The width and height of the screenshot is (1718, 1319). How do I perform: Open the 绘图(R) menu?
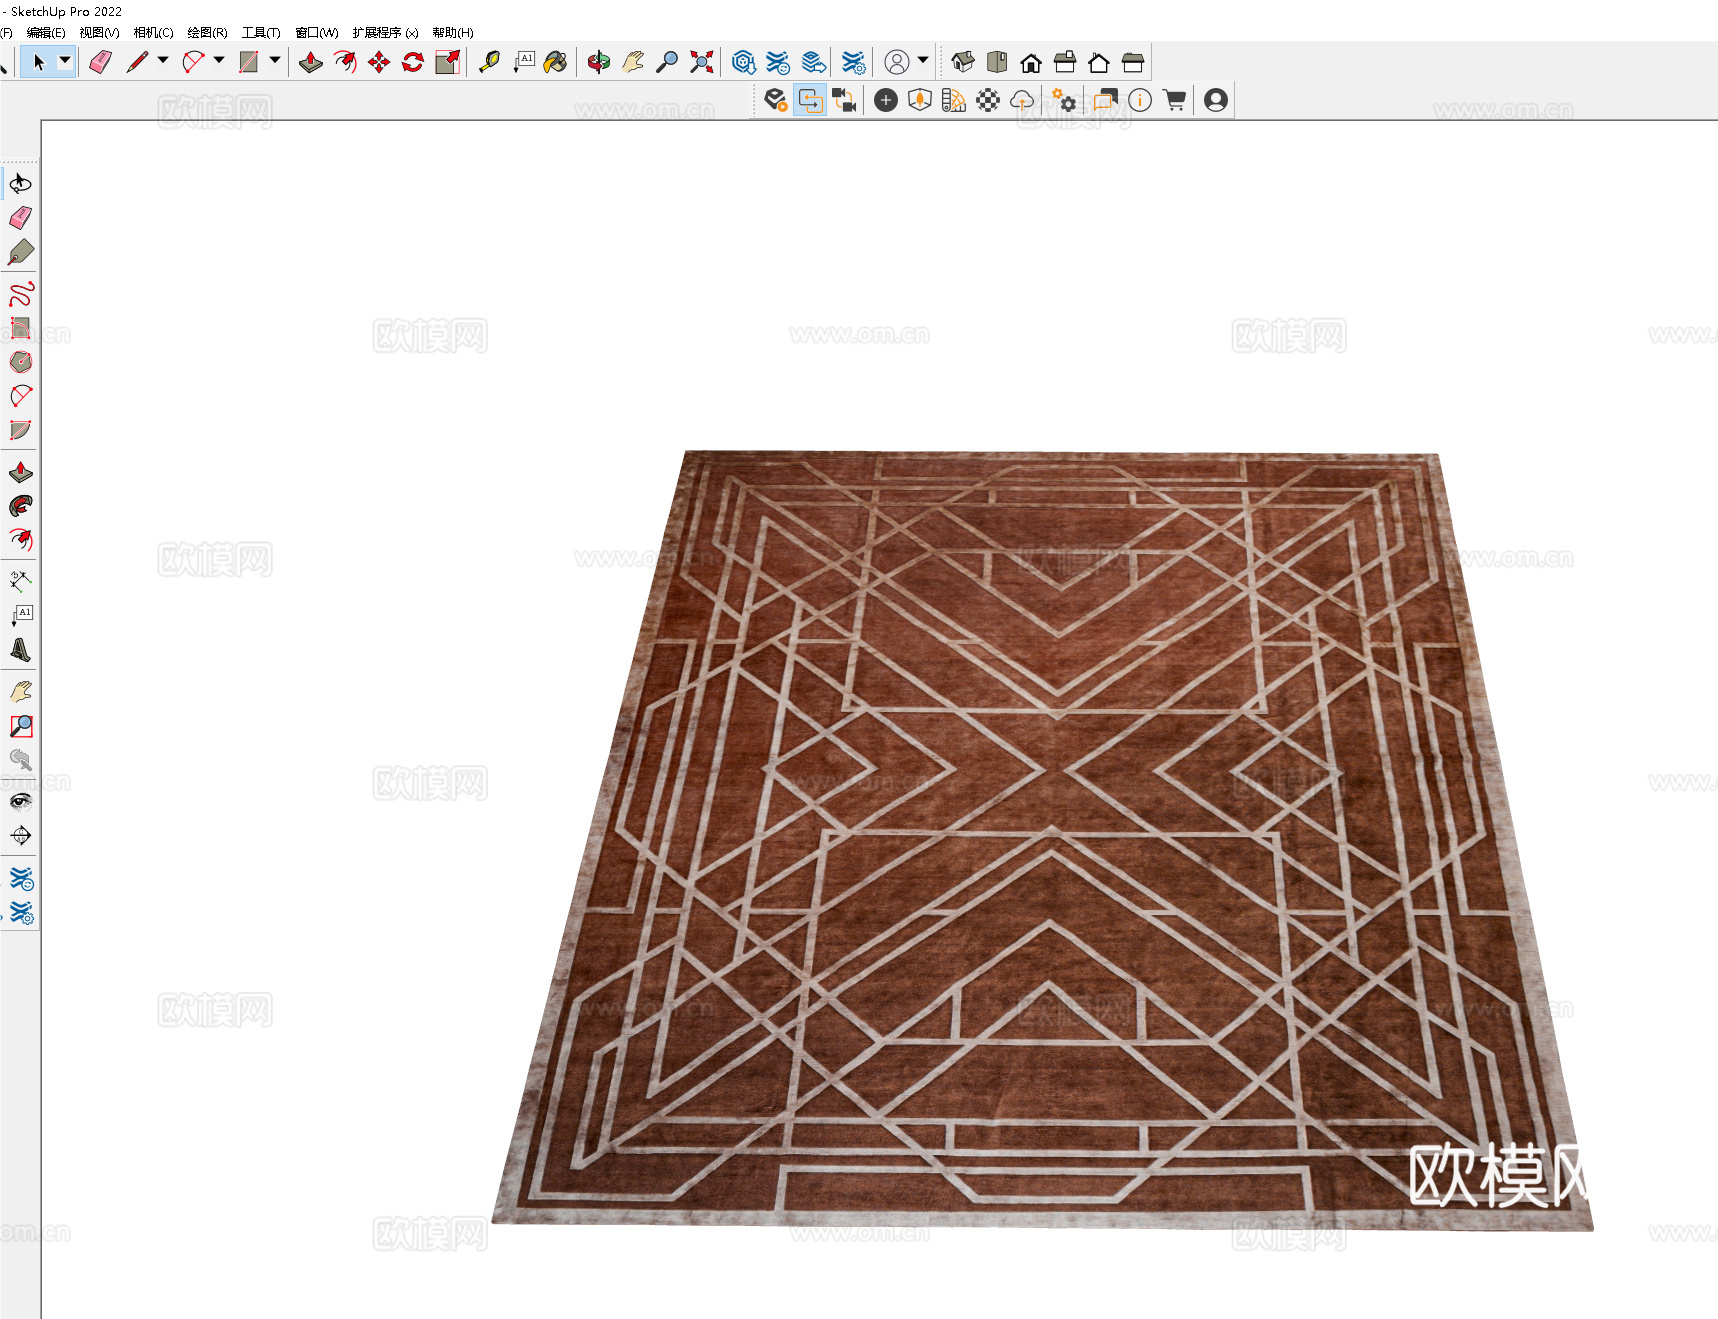[x=208, y=33]
